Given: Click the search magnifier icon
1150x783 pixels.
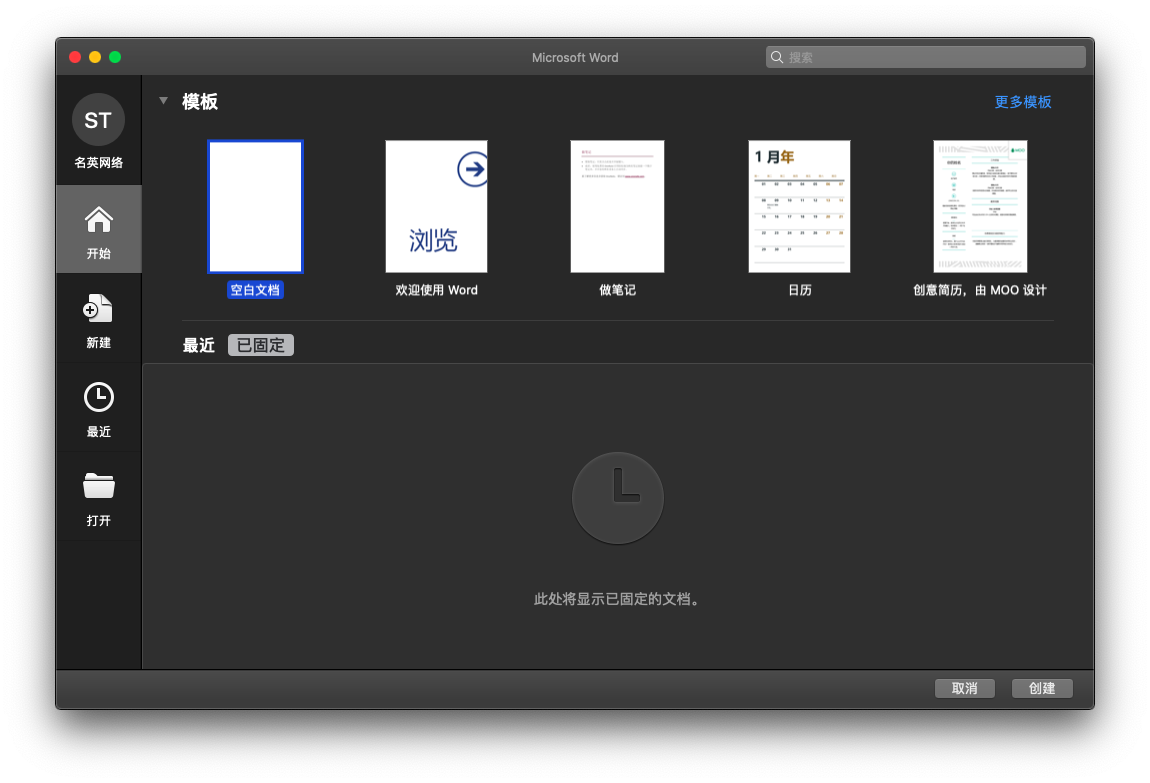Looking at the screenshot, I should [777, 57].
